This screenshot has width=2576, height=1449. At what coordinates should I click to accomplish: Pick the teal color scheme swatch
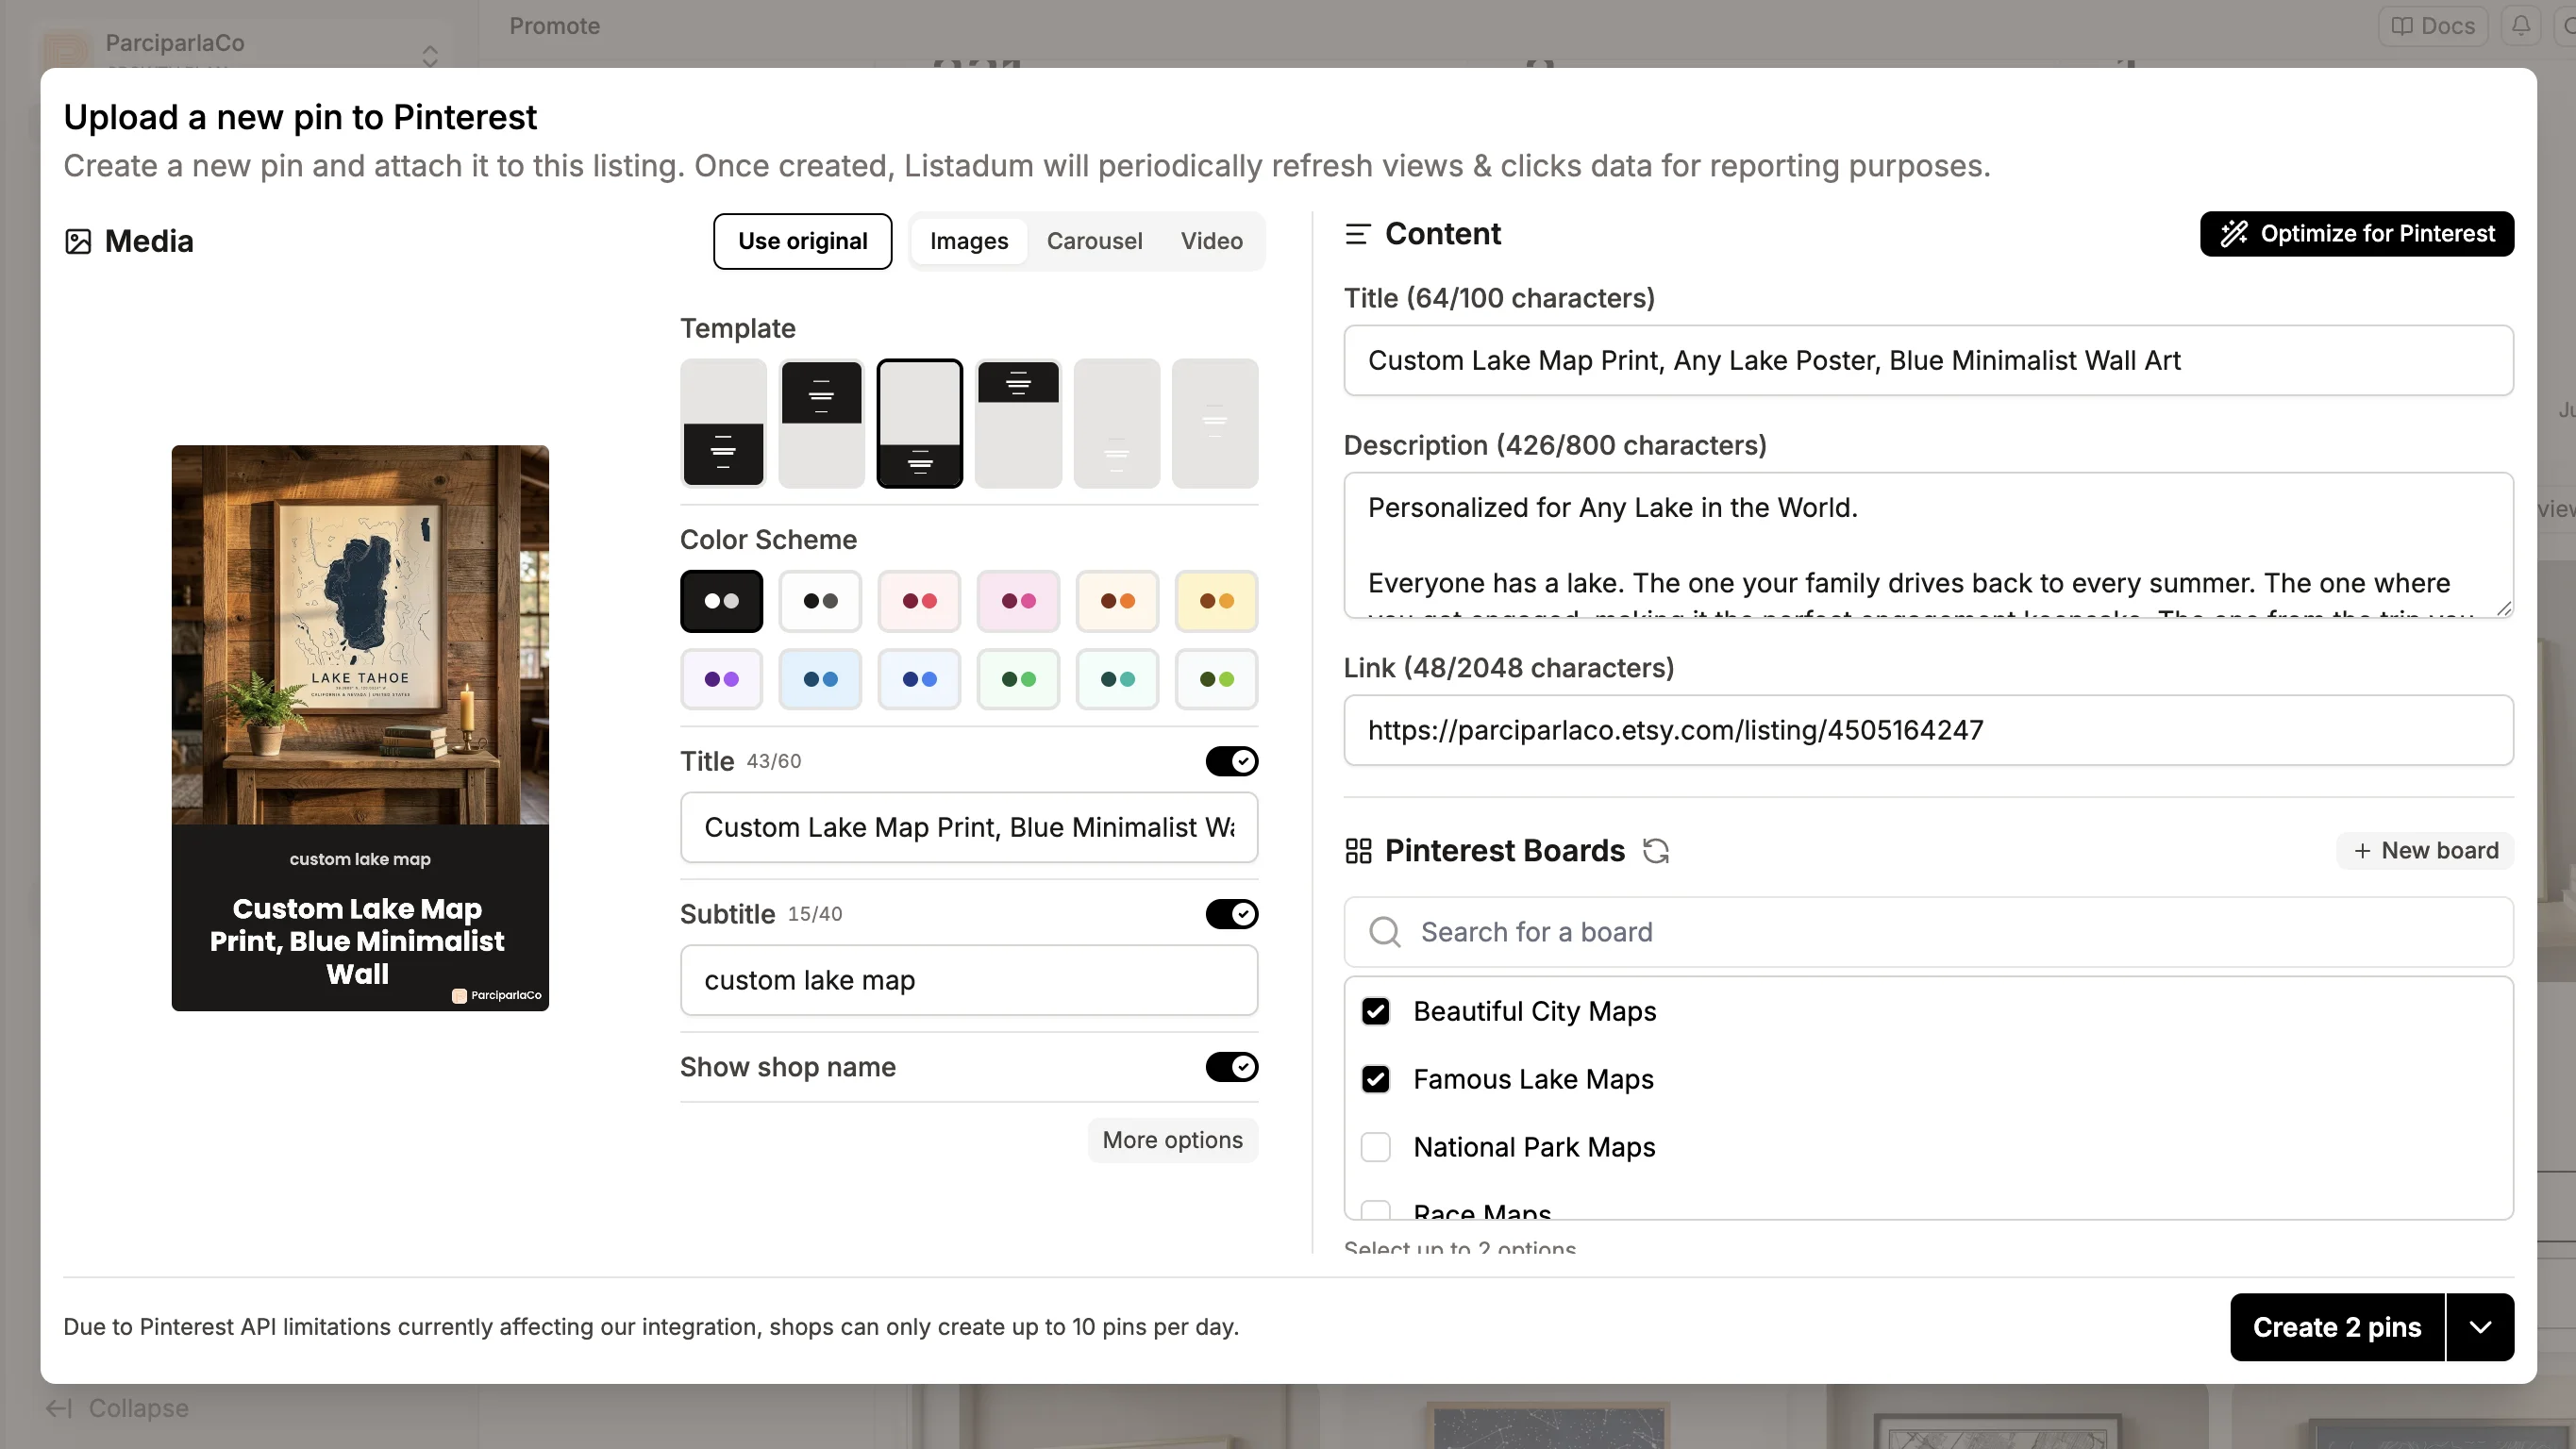(x=1117, y=679)
